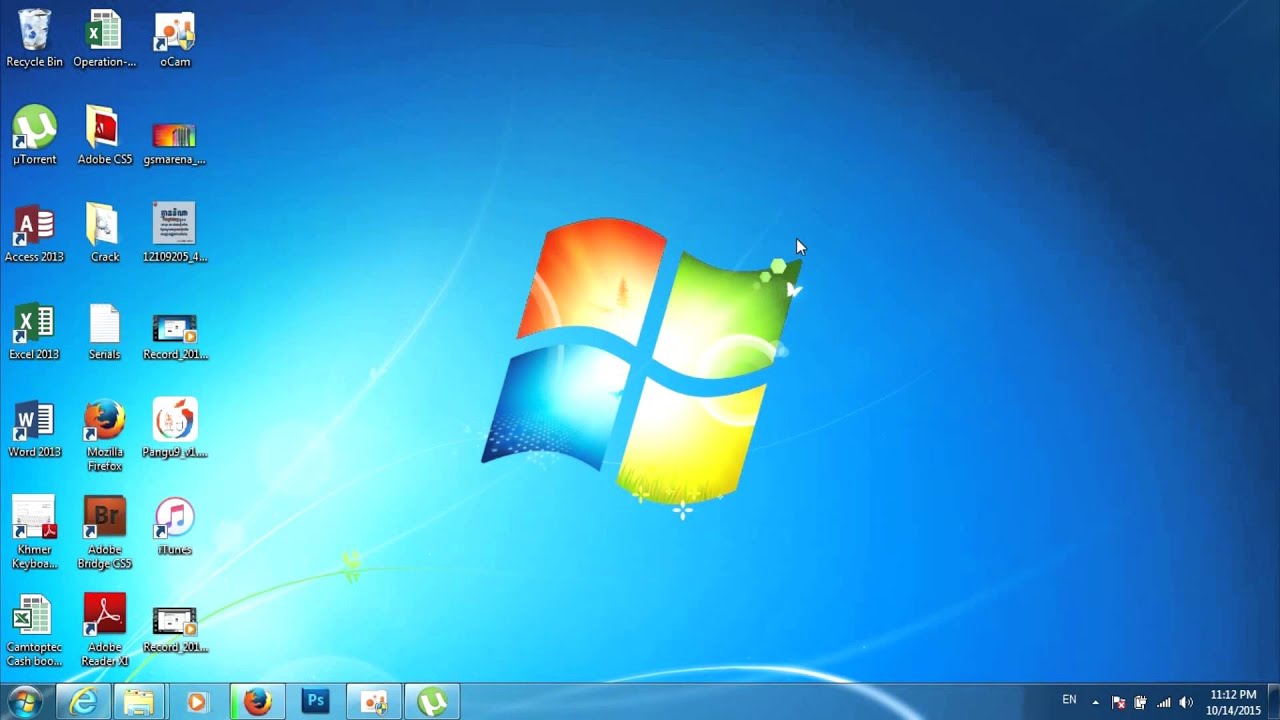Switch to the oCam taskbar button
Image resolution: width=1280 pixels, height=720 pixels.
(x=374, y=702)
